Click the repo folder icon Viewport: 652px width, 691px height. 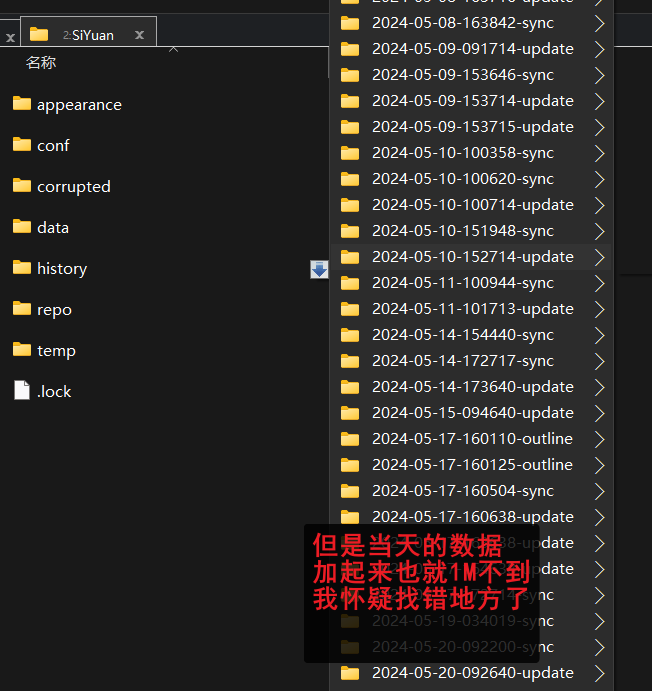[x=22, y=308]
